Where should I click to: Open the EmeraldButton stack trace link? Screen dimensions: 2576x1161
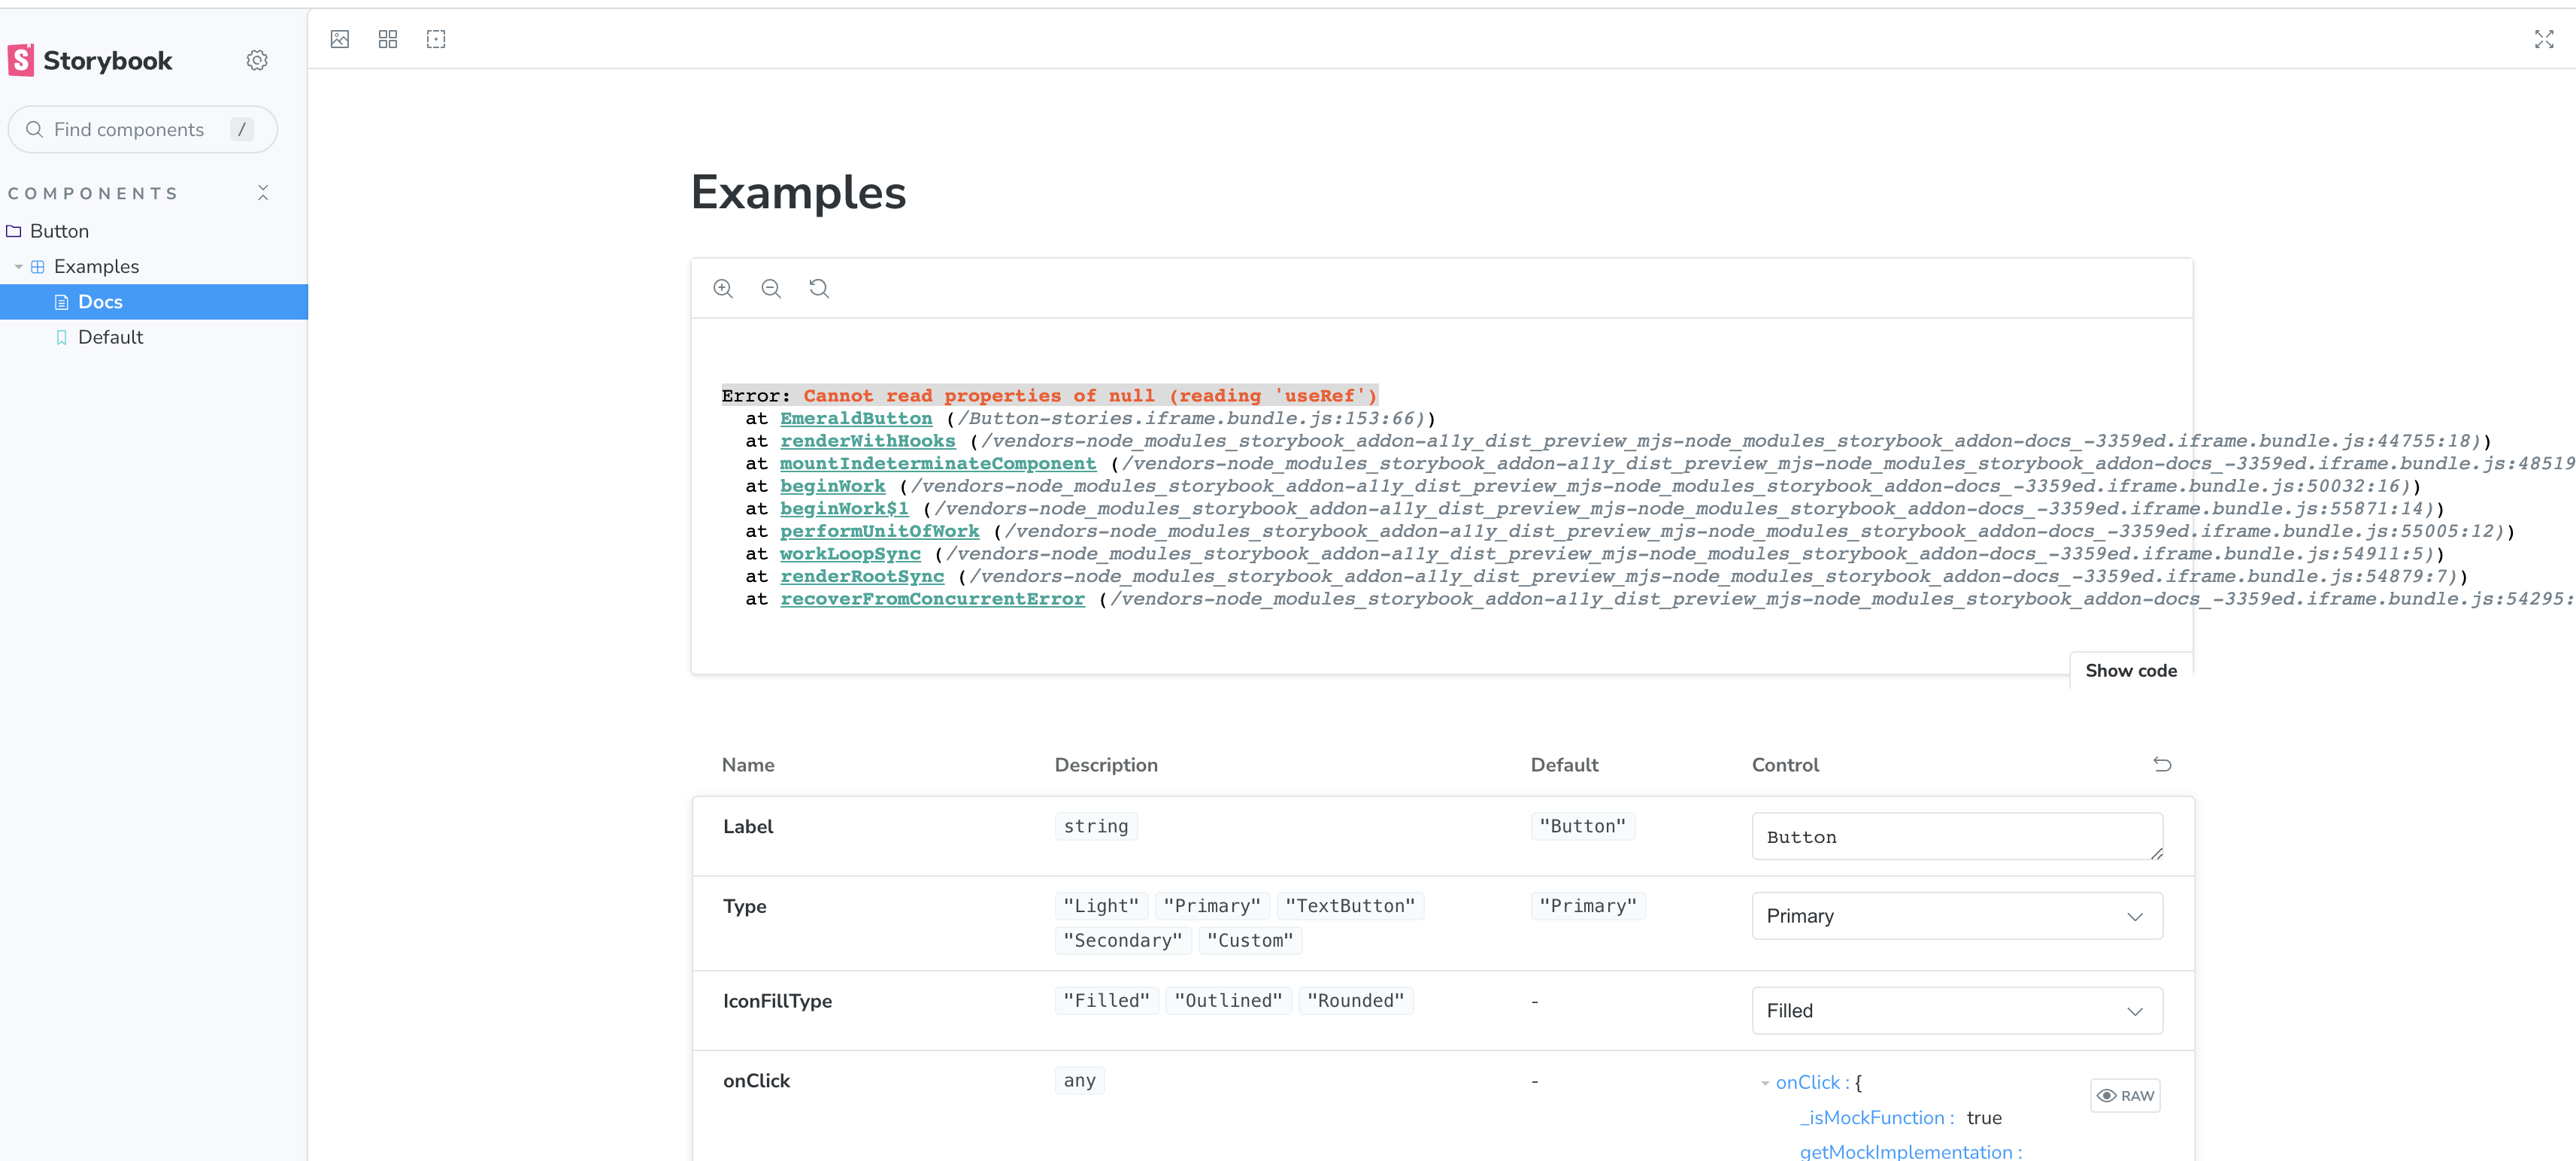point(856,418)
